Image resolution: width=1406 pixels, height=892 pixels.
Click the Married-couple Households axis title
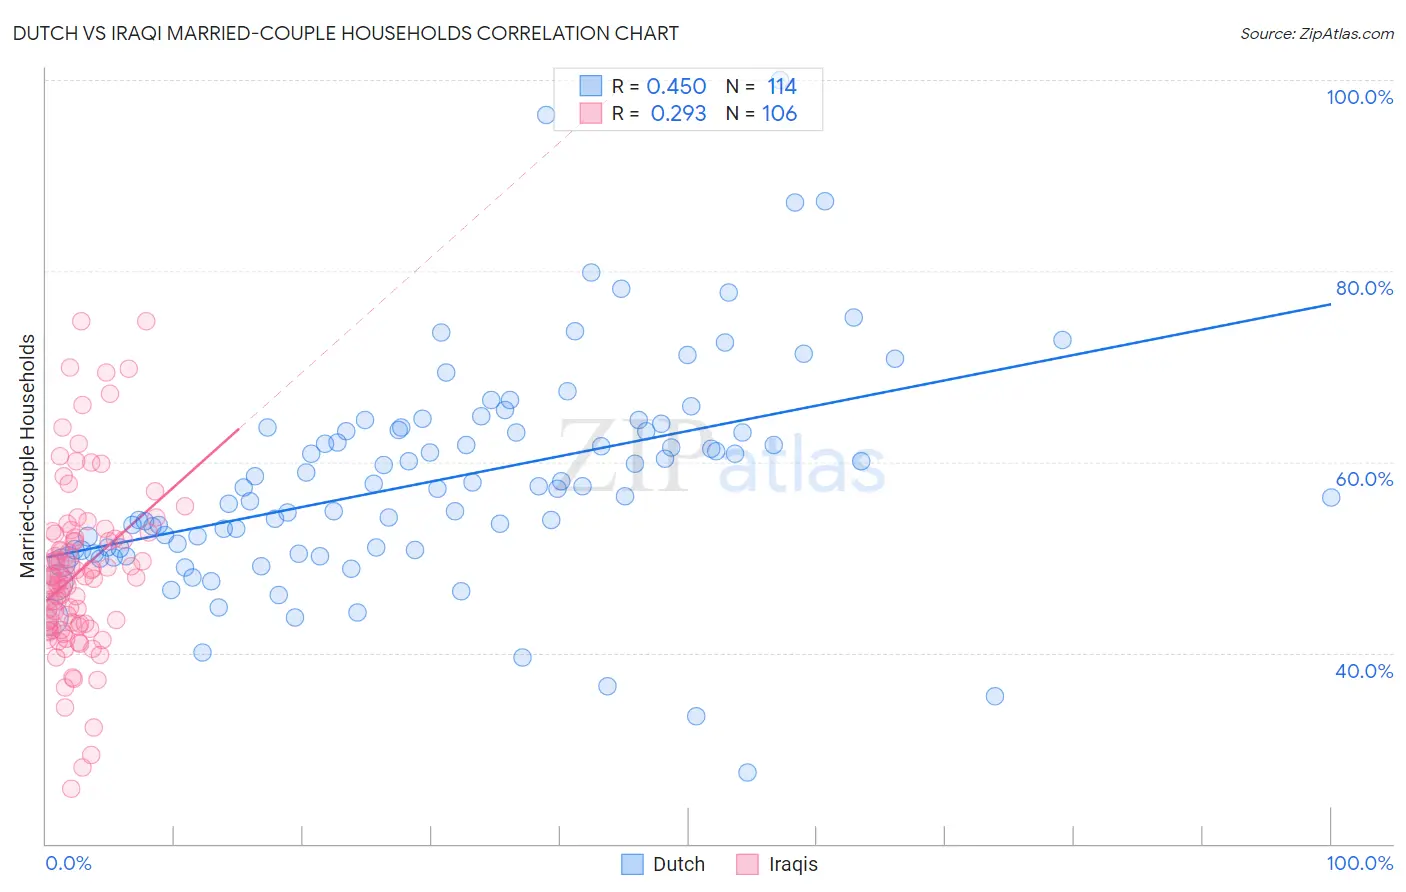click(x=28, y=456)
